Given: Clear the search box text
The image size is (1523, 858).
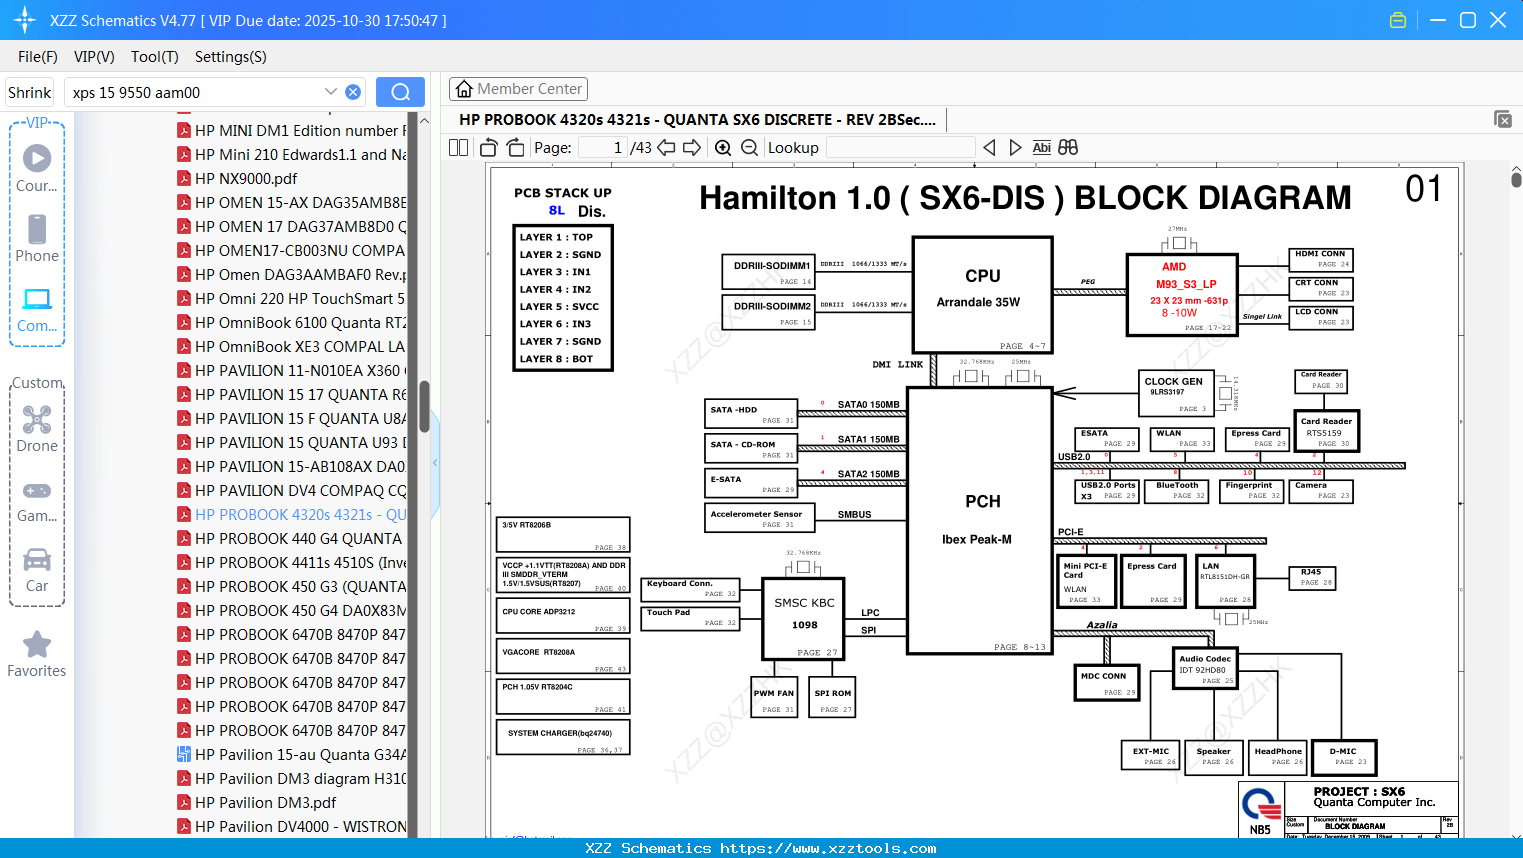Looking at the screenshot, I should [x=353, y=92].
